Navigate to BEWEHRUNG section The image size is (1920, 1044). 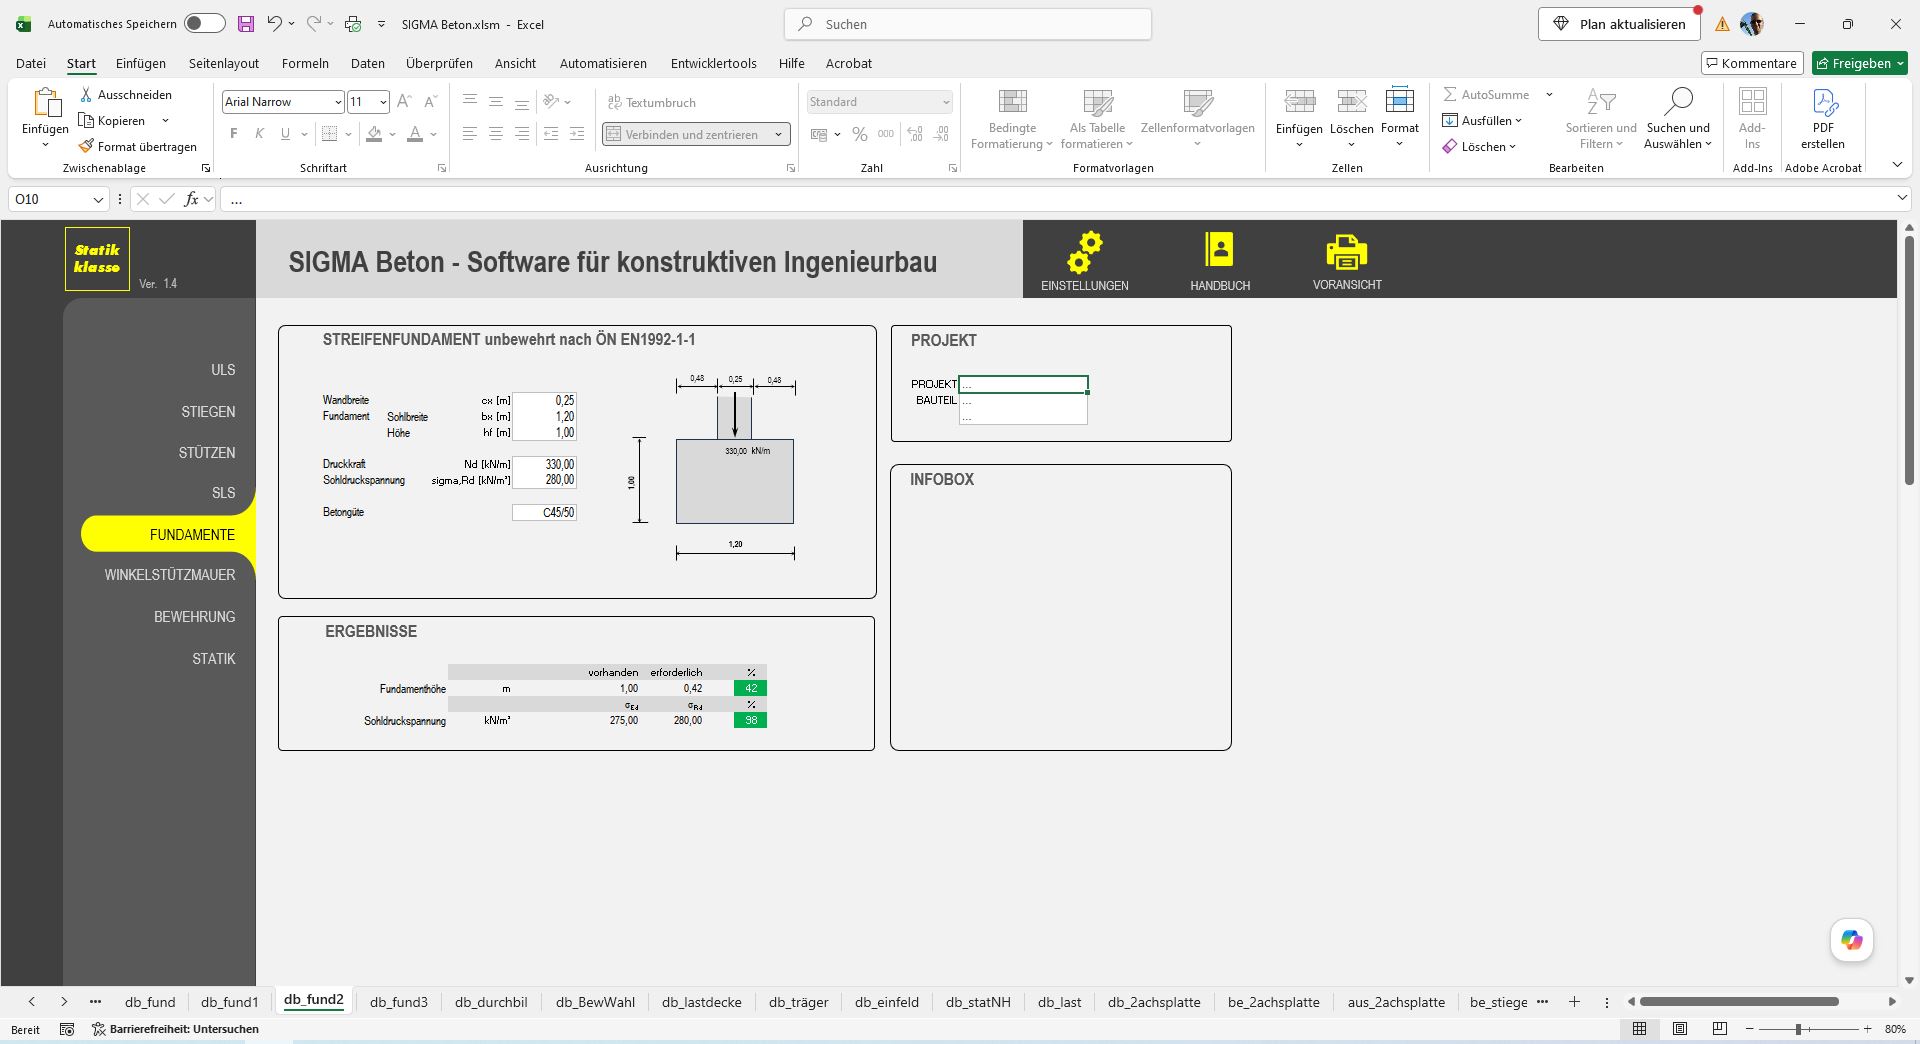[x=195, y=617]
